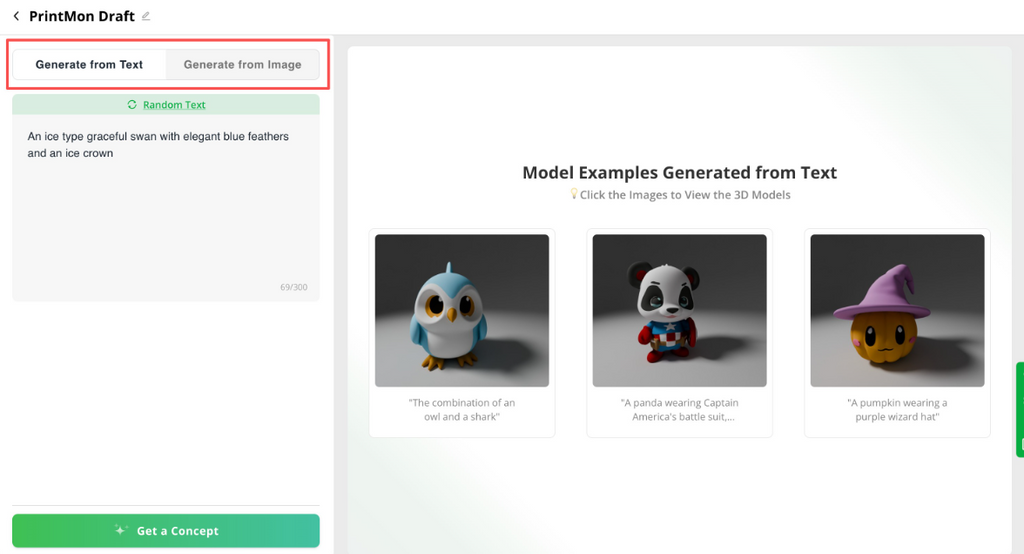Screen dimensions: 1024x554
Task: Click the 69/300 character counter
Action: click(293, 288)
